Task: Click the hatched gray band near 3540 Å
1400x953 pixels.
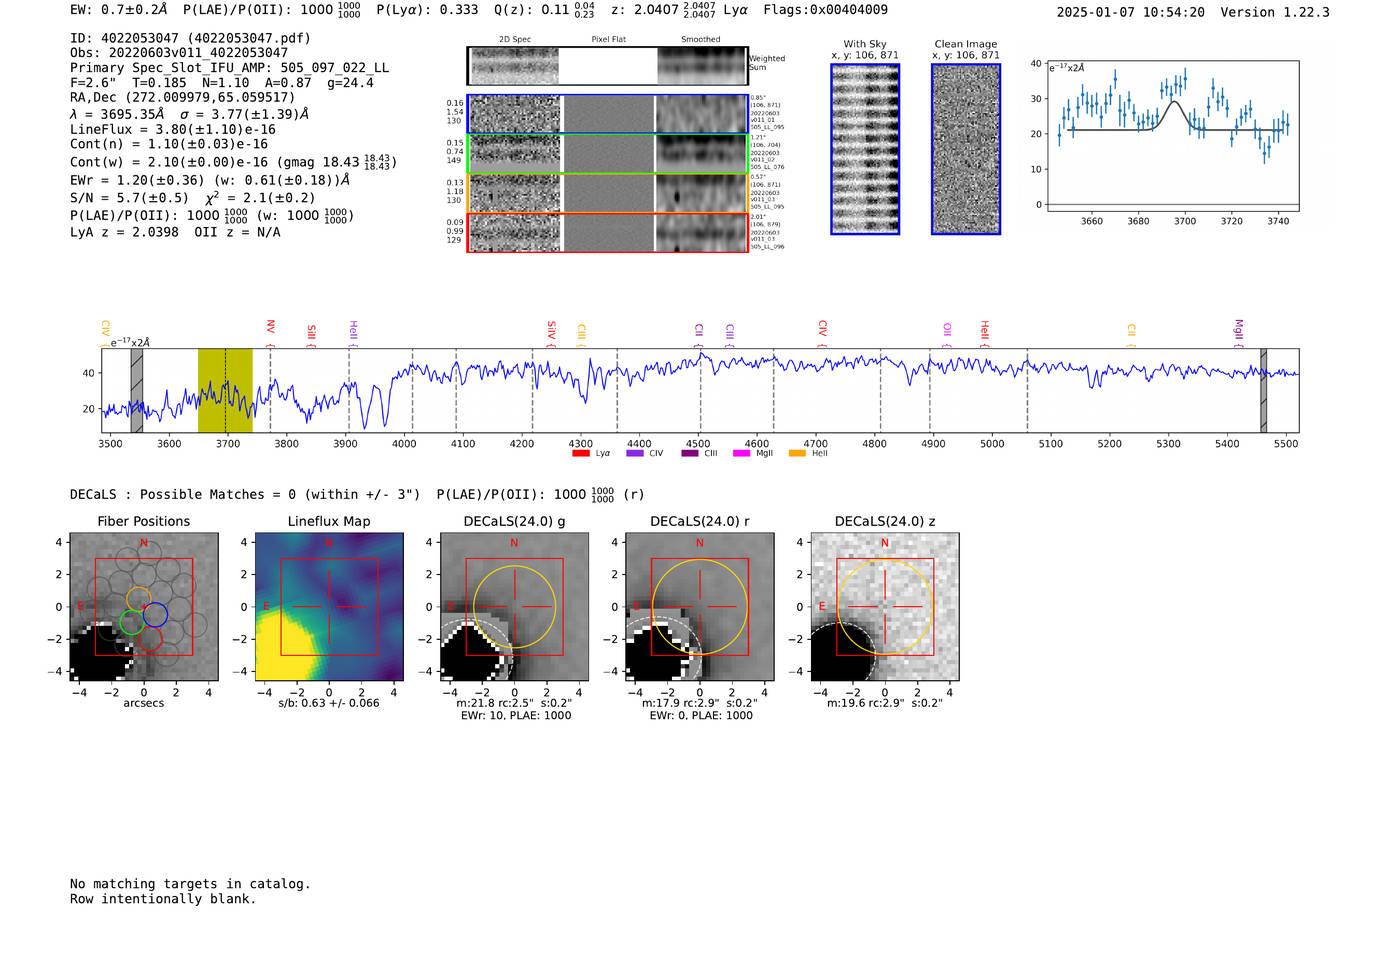Action: coord(137,391)
